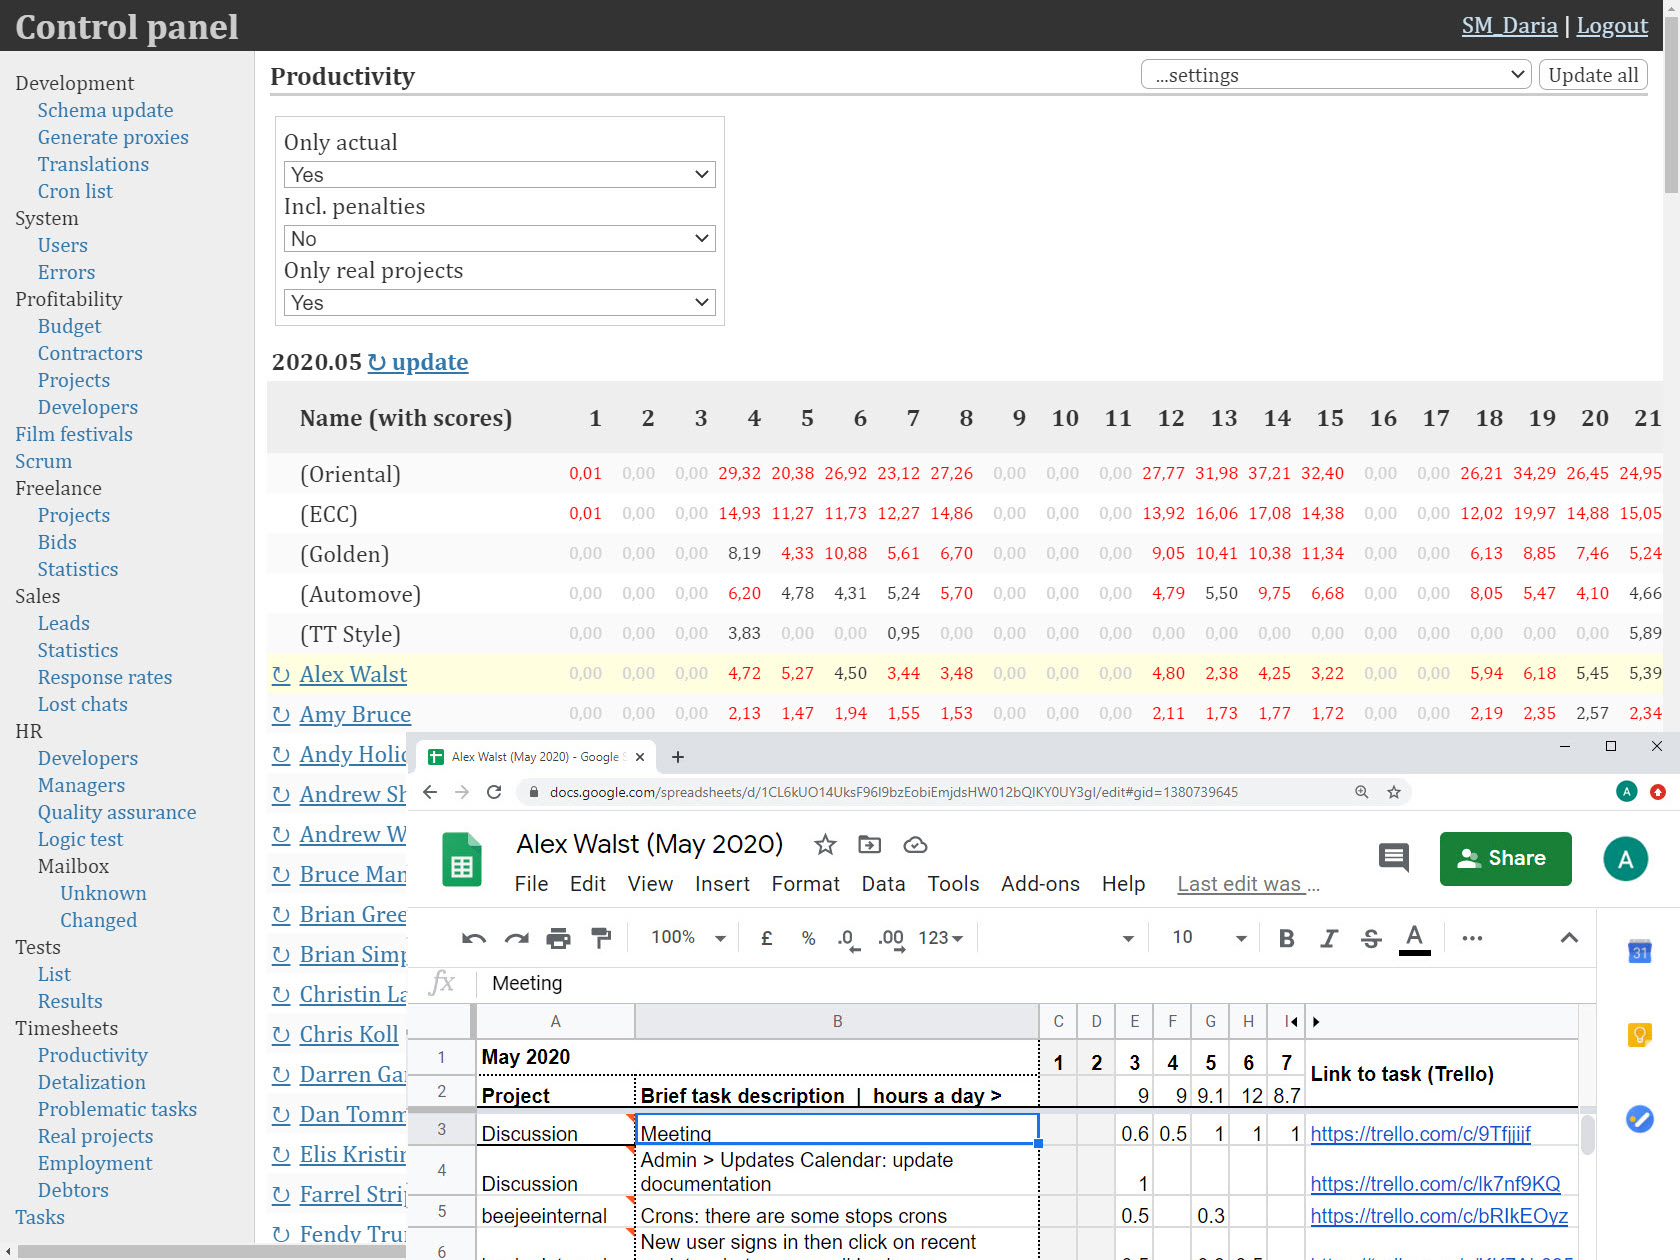
Task: Toggle bold formatting
Action: (x=1287, y=938)
